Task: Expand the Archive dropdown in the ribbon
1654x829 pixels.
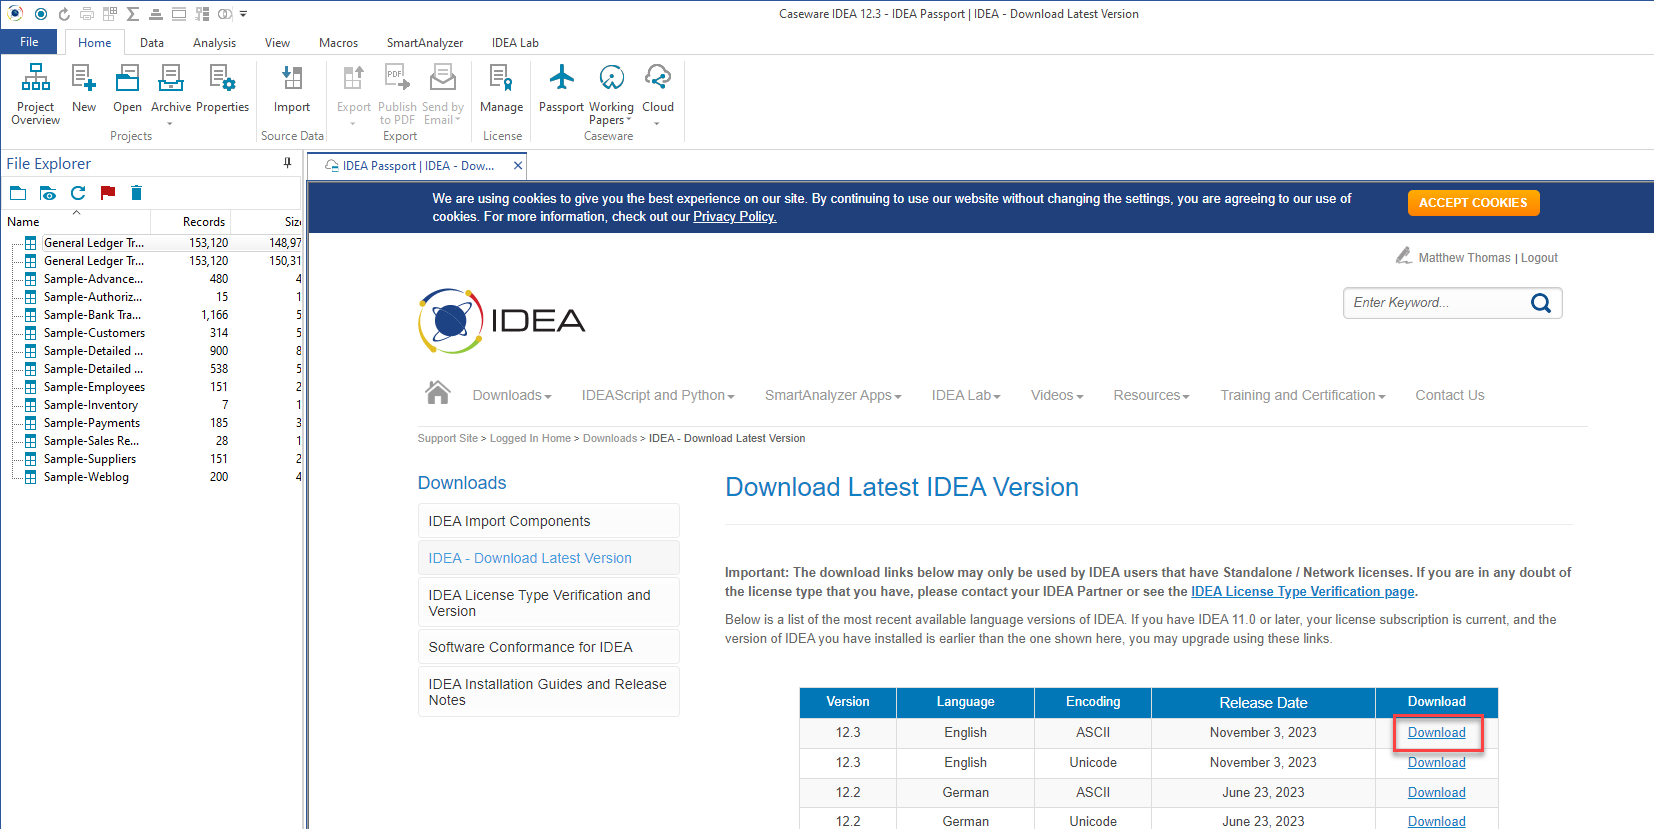Action: pos(170,124)
